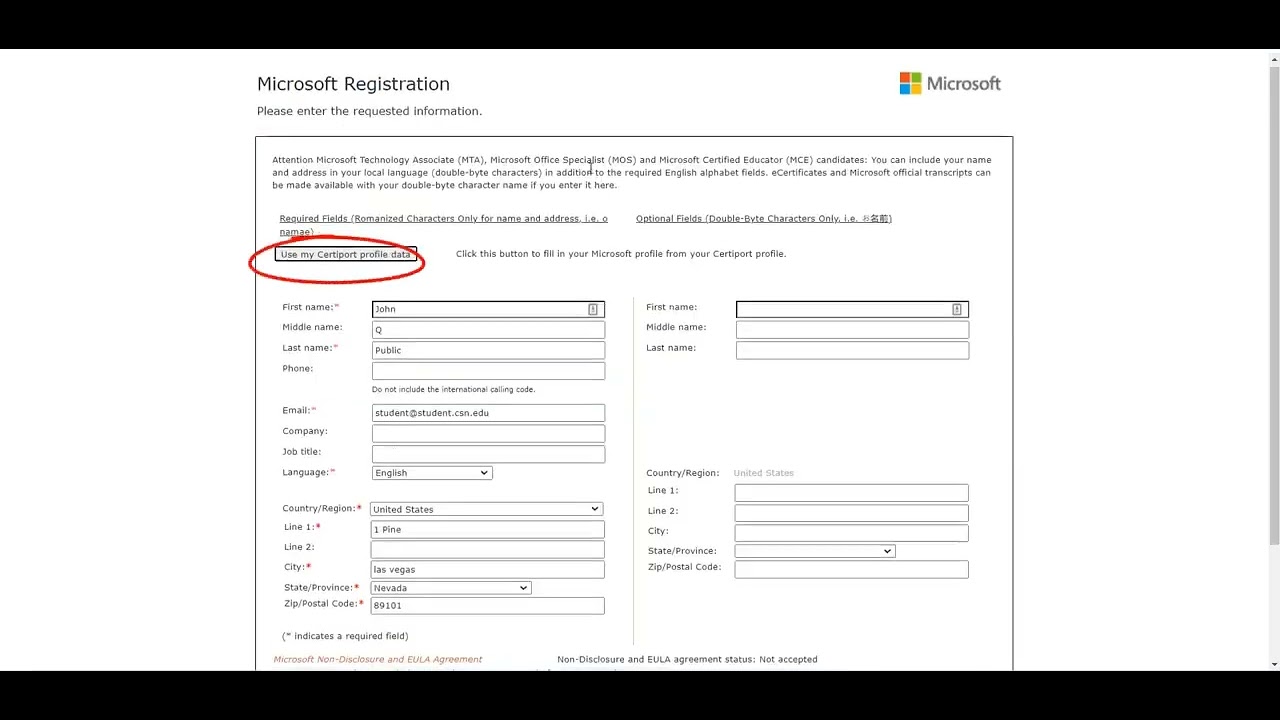
Task: Open Microsoft Non-Disclosure and EULA Agreement link
Action: tap(378, 659)
